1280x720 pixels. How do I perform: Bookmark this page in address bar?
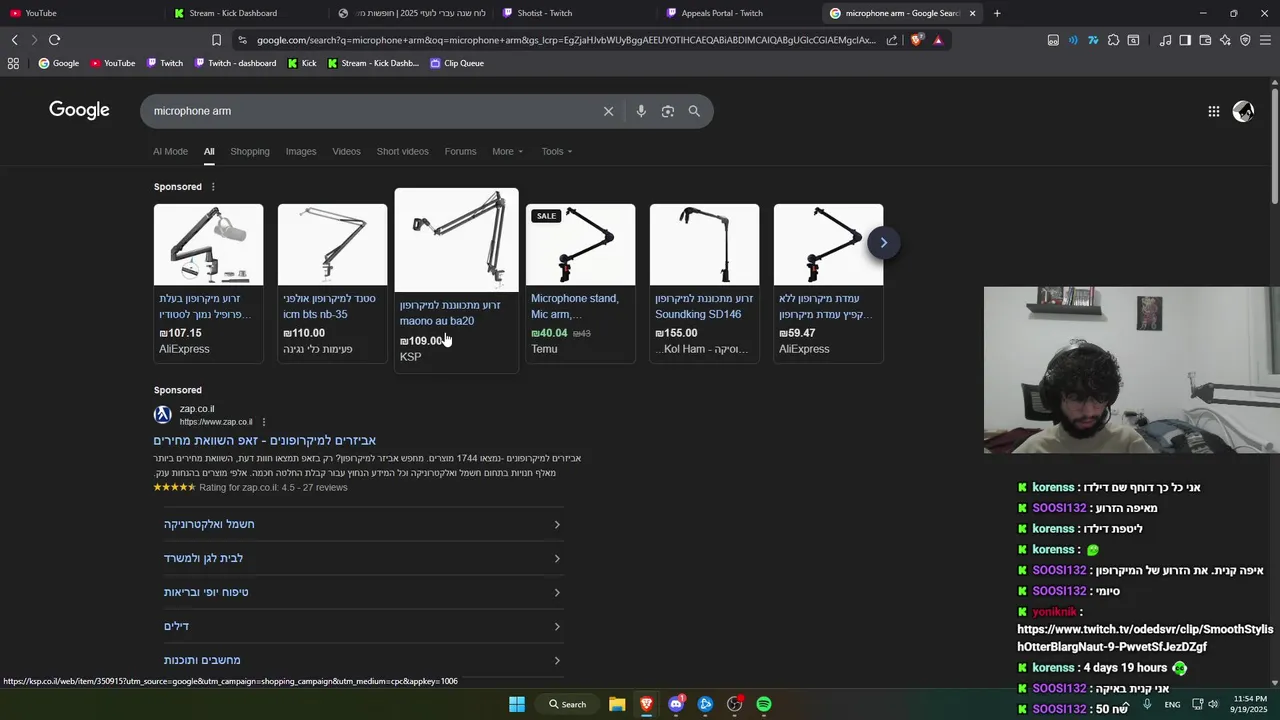216,40
